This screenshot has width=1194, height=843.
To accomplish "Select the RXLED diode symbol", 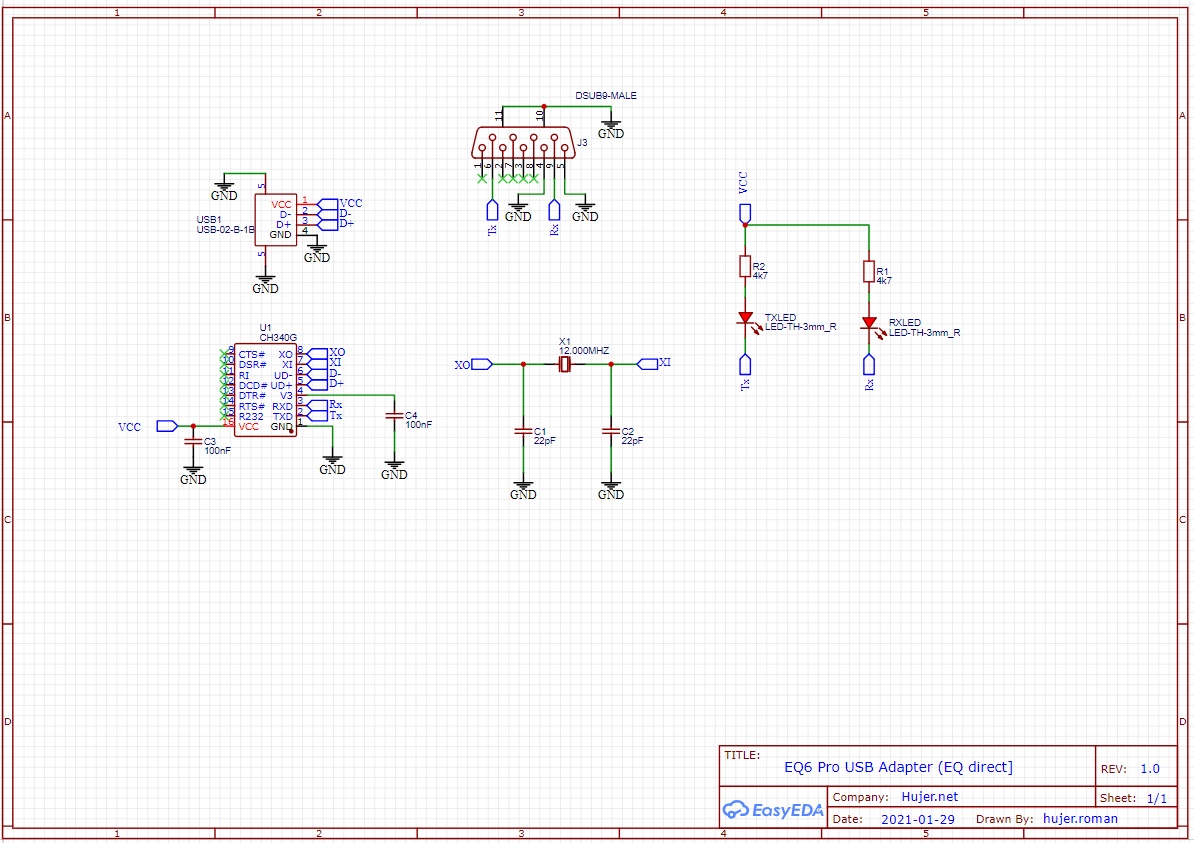I will click(x=870, y=325).
